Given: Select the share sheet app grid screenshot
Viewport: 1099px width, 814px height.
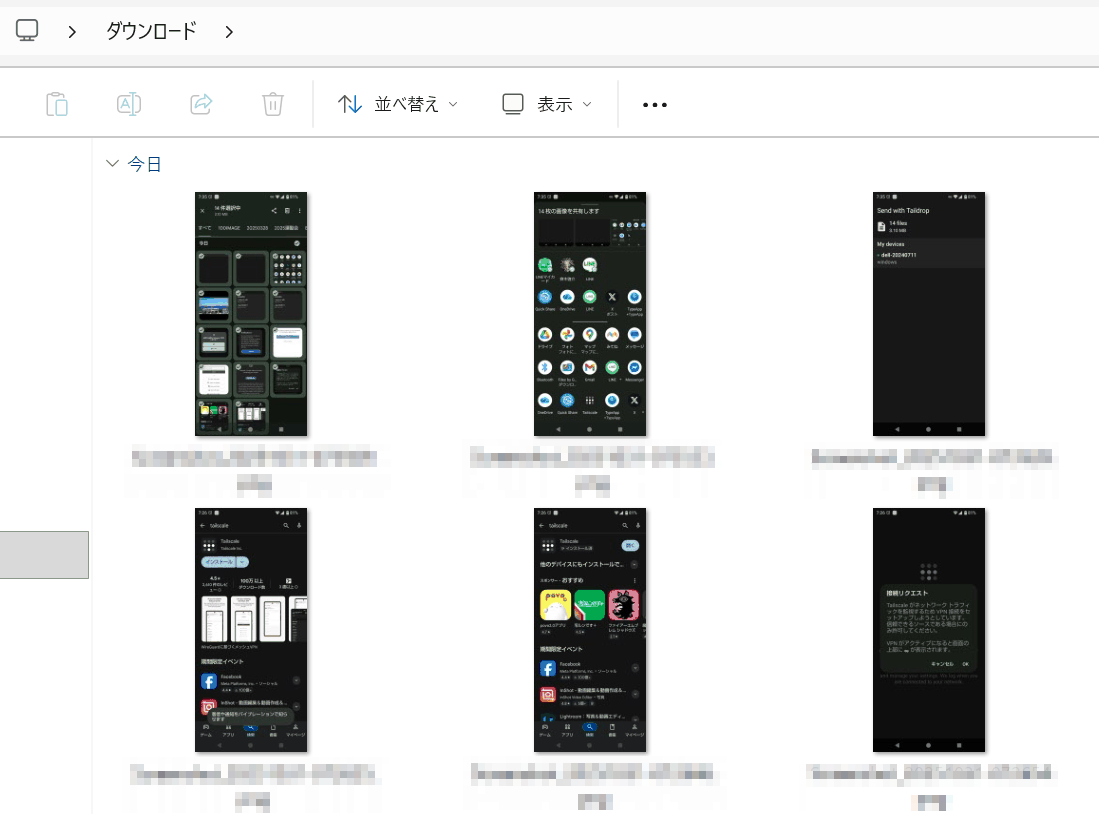Looking at the screenshot, I should click(x=590, y=314).
